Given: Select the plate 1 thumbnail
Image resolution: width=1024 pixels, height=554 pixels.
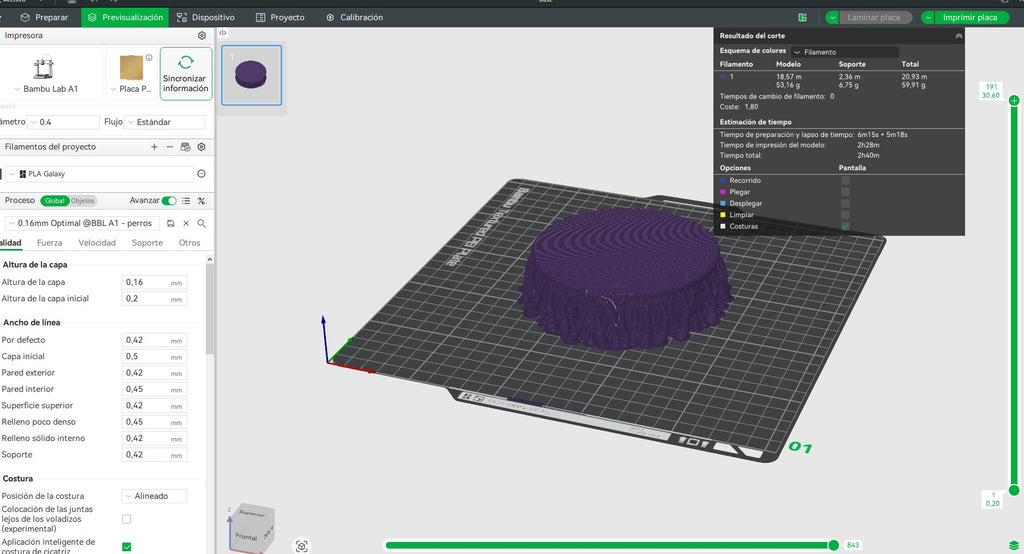Looking at the screenshot, I should pyautogui.click(x=251, y=75).
